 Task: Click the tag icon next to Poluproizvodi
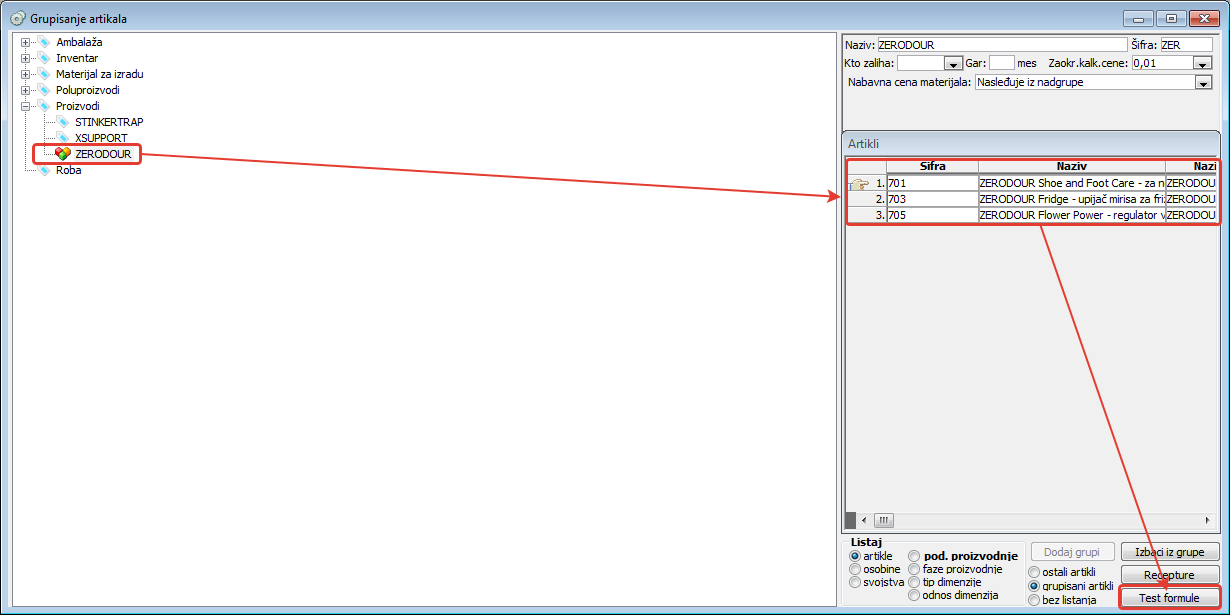click(44, 90)
